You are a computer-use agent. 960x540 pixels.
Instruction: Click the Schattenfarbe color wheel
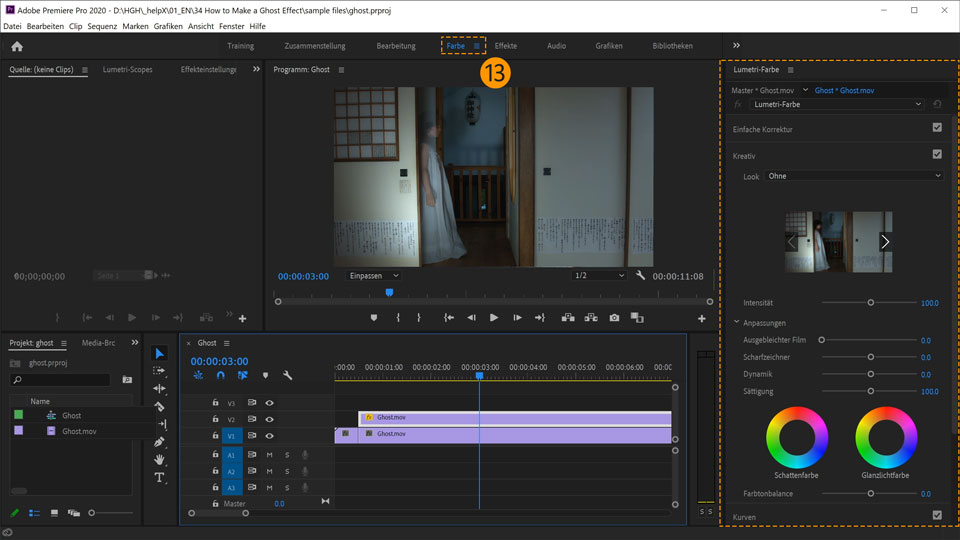(x=796, y=438)
